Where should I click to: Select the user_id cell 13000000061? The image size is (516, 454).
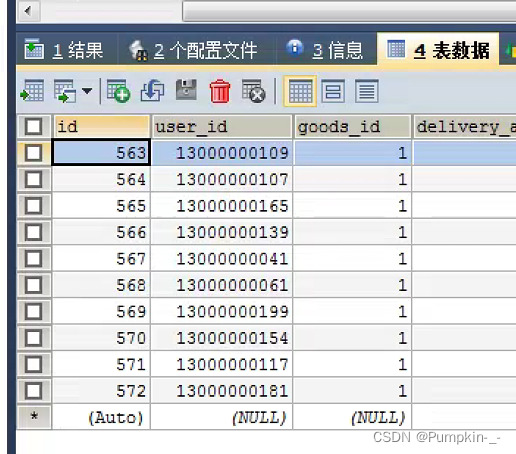click(x=222, y=285)
